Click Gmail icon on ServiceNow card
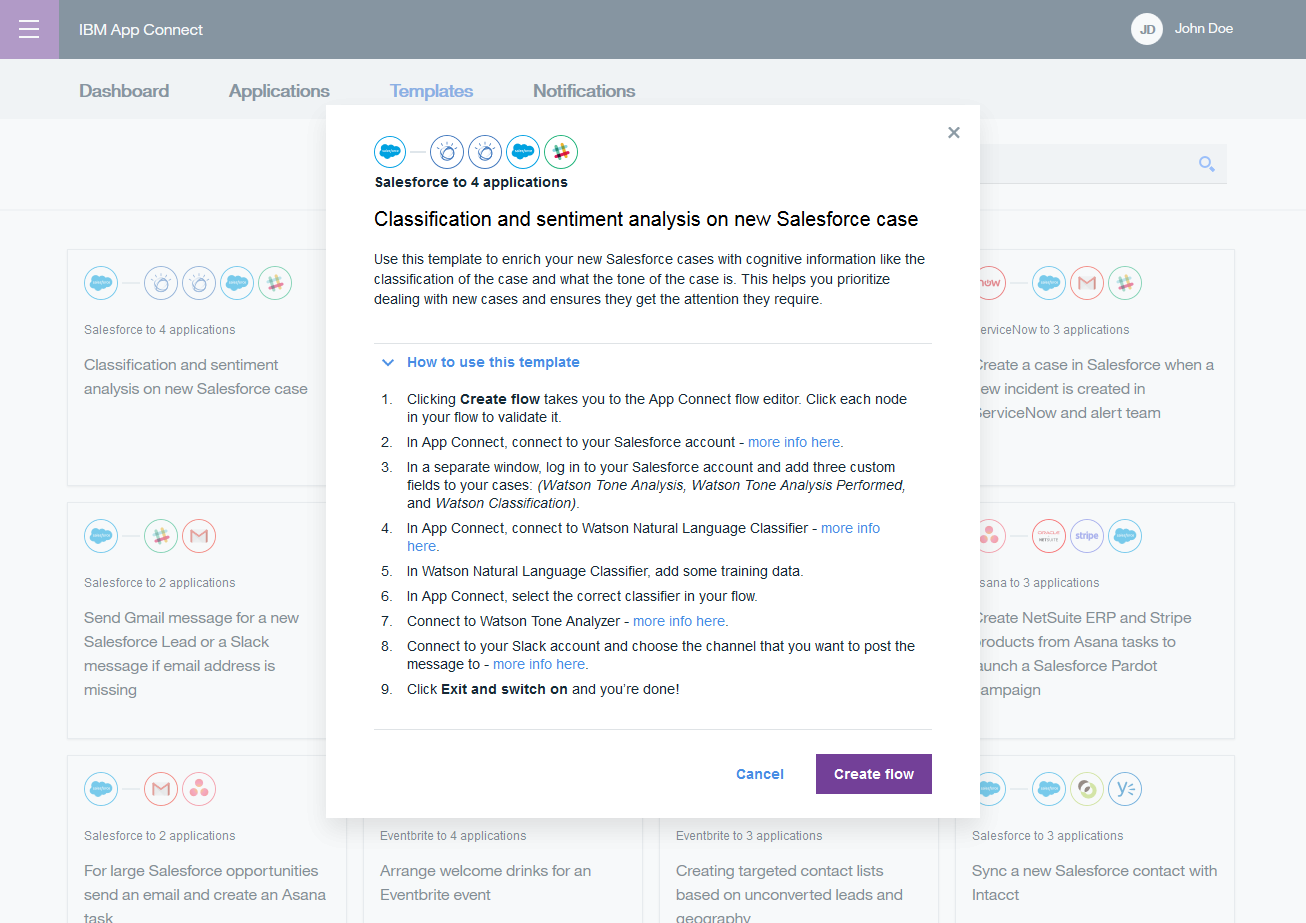 click(x=1087, y=283)
